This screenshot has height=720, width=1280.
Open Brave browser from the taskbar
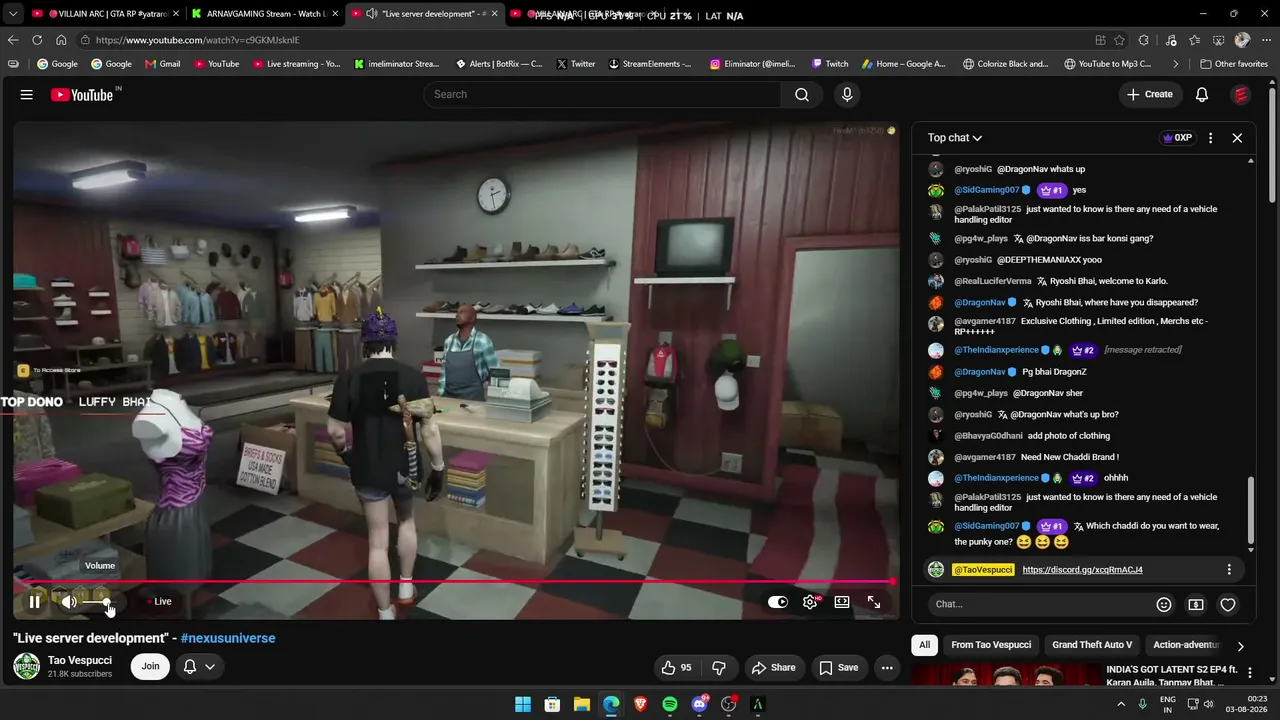pyautogui.click(x=640, y=704)
